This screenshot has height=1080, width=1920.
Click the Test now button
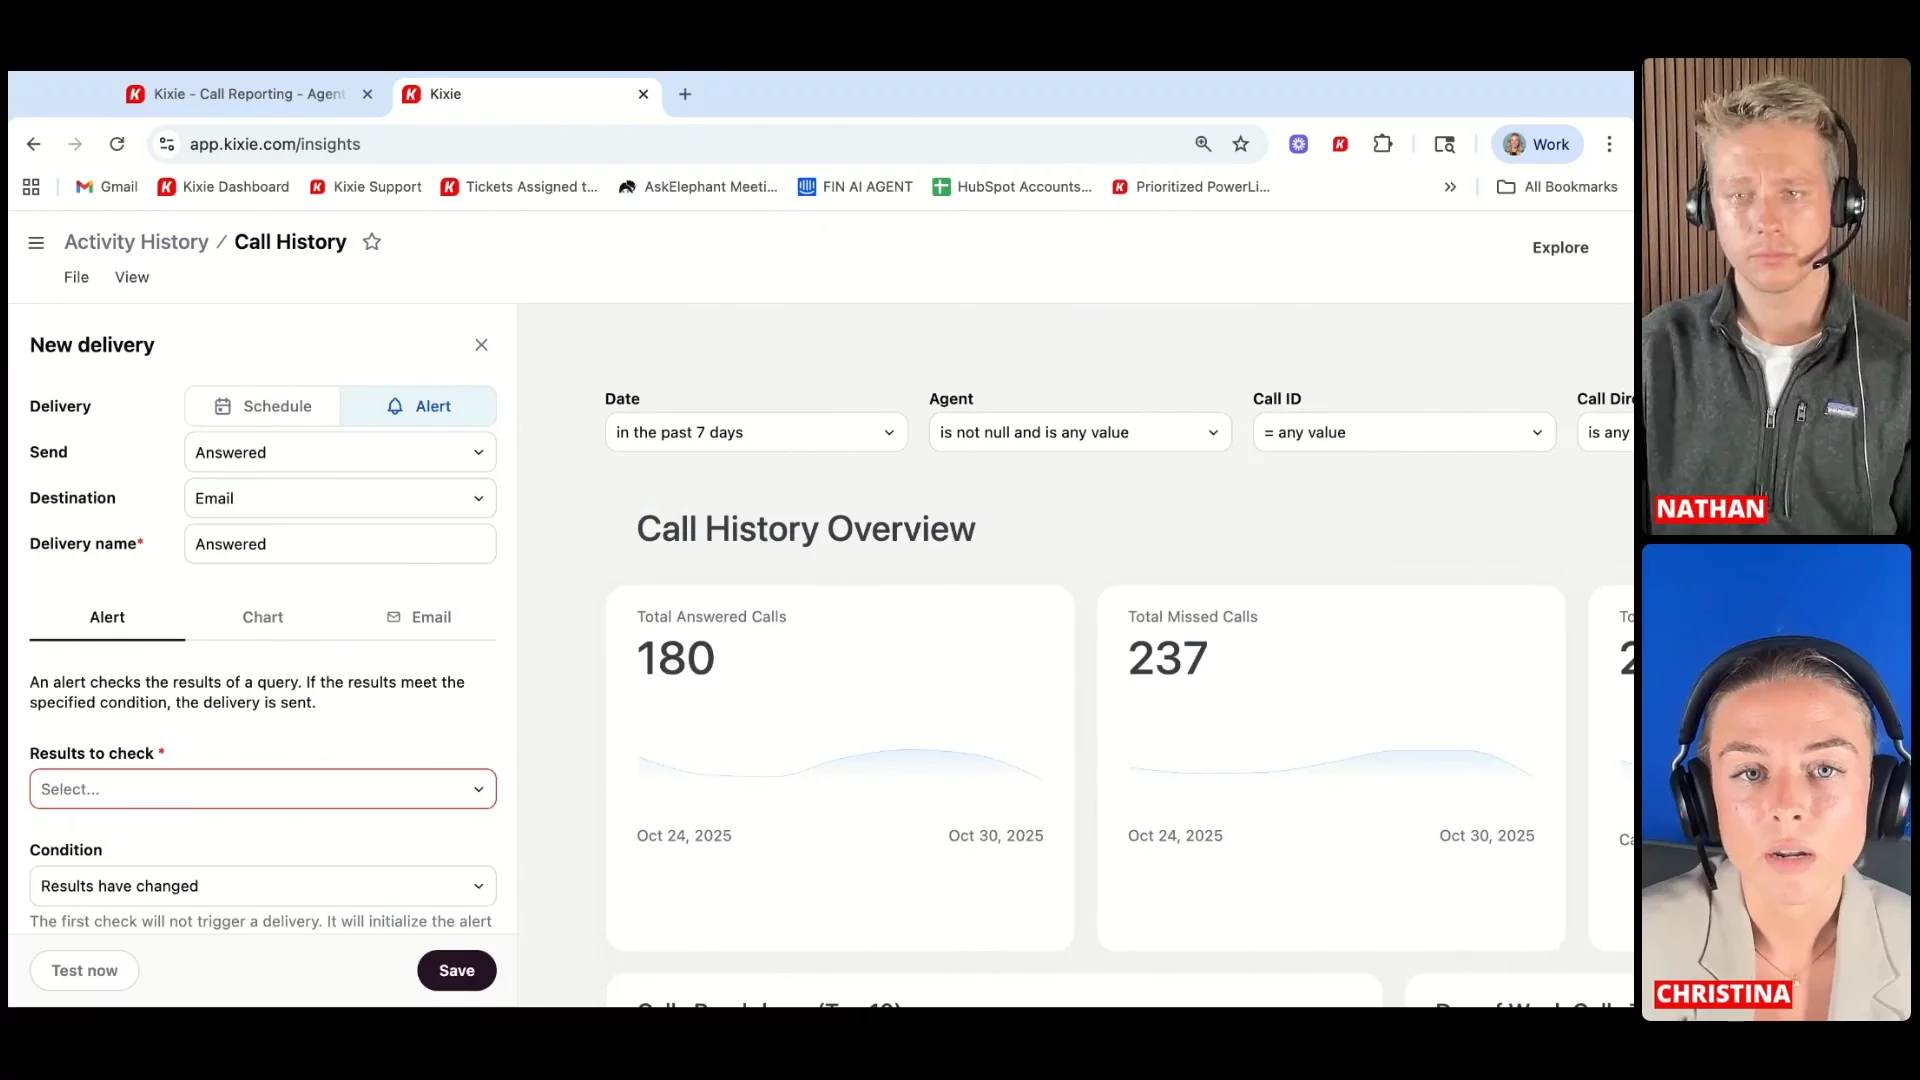coord(84,970)
